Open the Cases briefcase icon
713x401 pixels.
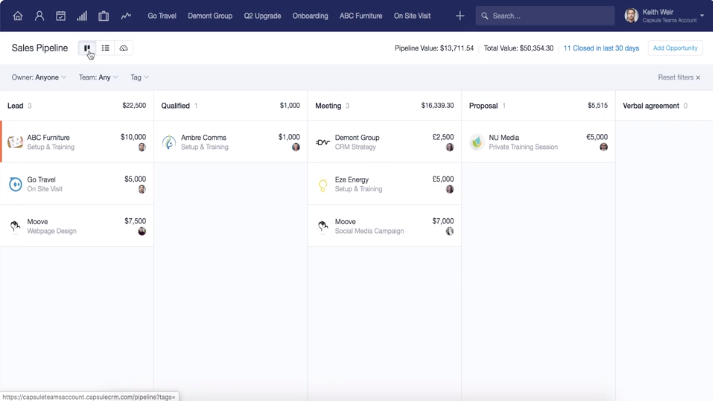[x=104, y=16]
